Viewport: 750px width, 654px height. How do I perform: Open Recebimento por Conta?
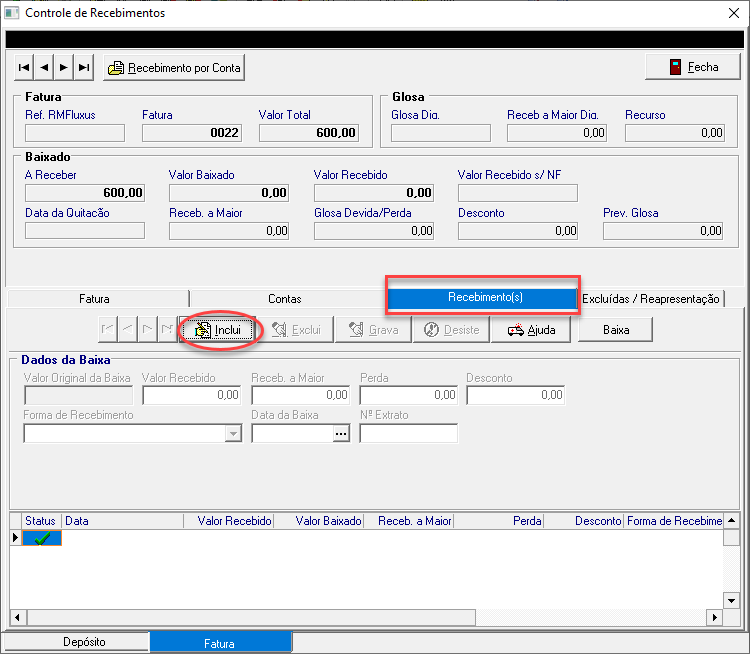tap(174, 67)
